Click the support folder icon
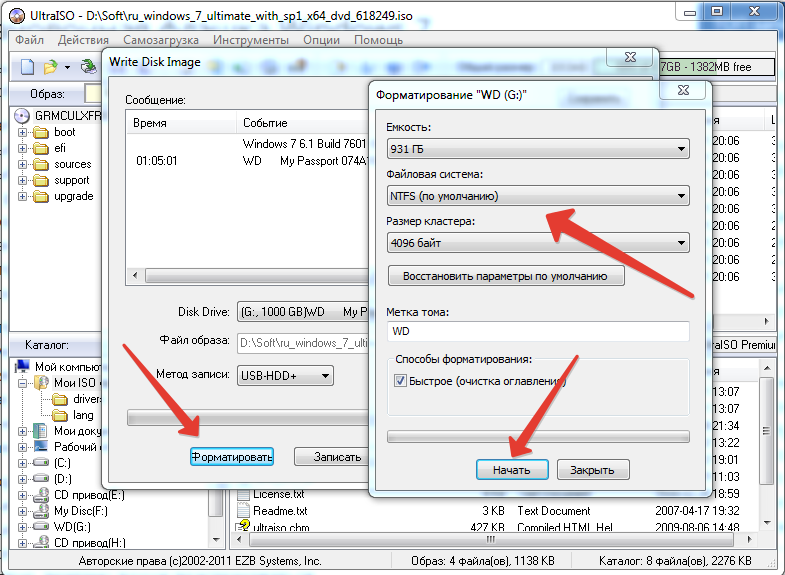The image size is (785, 575). click(x=41, y=181)
